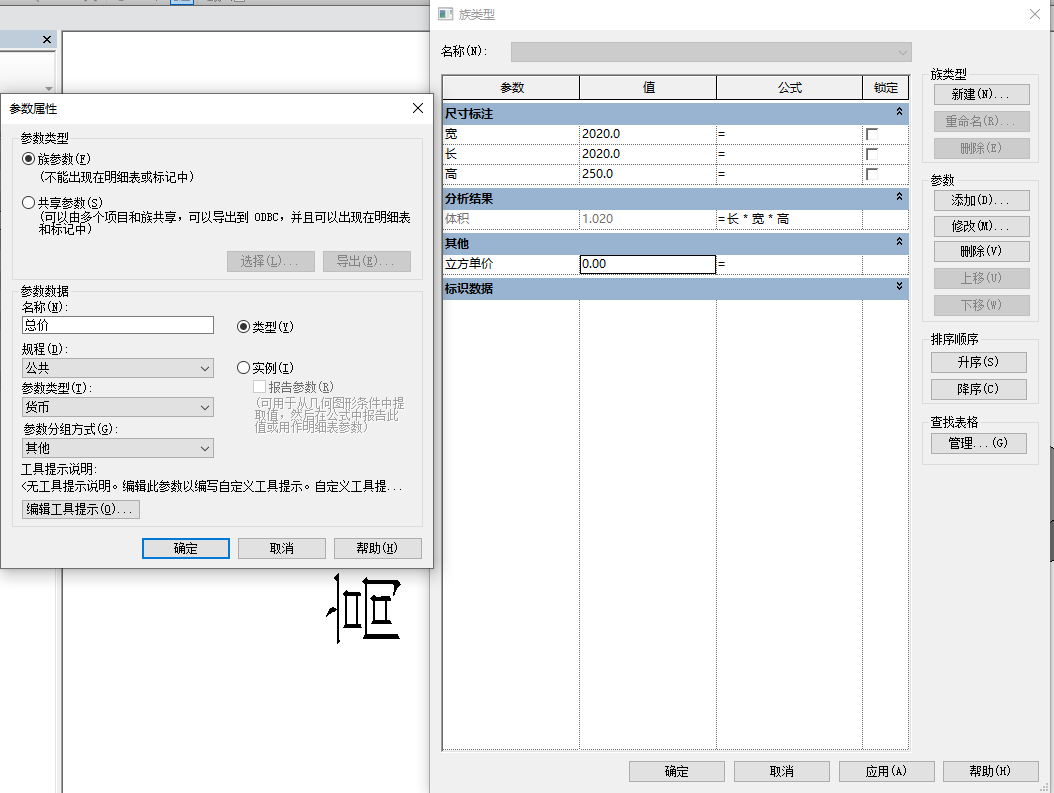This screenshot has width=1054, height=793.
Task: Click the 立方单价 value field
Action: click(x=647, y=264)
